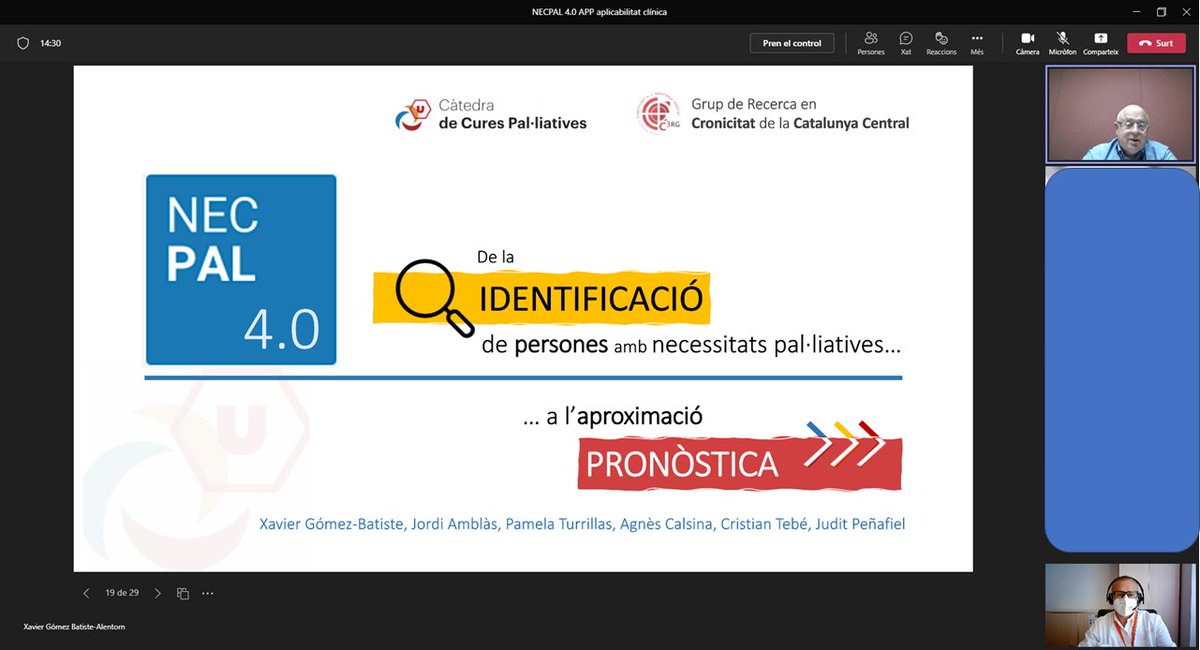Click the PRONÒSTICA red banner
The height and width of the screenshot is (650, 1200).
click(x=739, y=463)
